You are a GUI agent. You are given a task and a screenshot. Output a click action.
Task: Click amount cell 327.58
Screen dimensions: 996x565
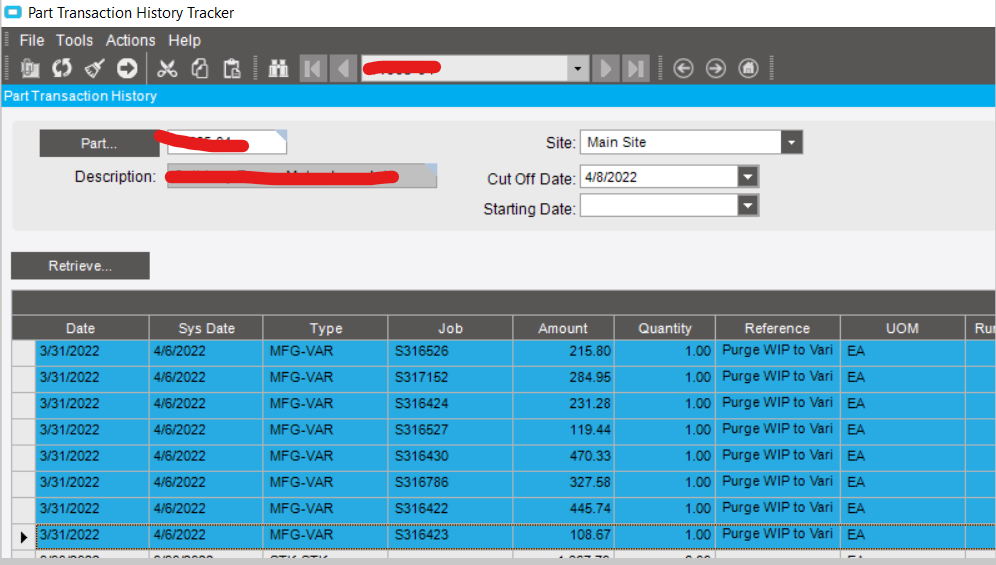[x=563, y=482]
